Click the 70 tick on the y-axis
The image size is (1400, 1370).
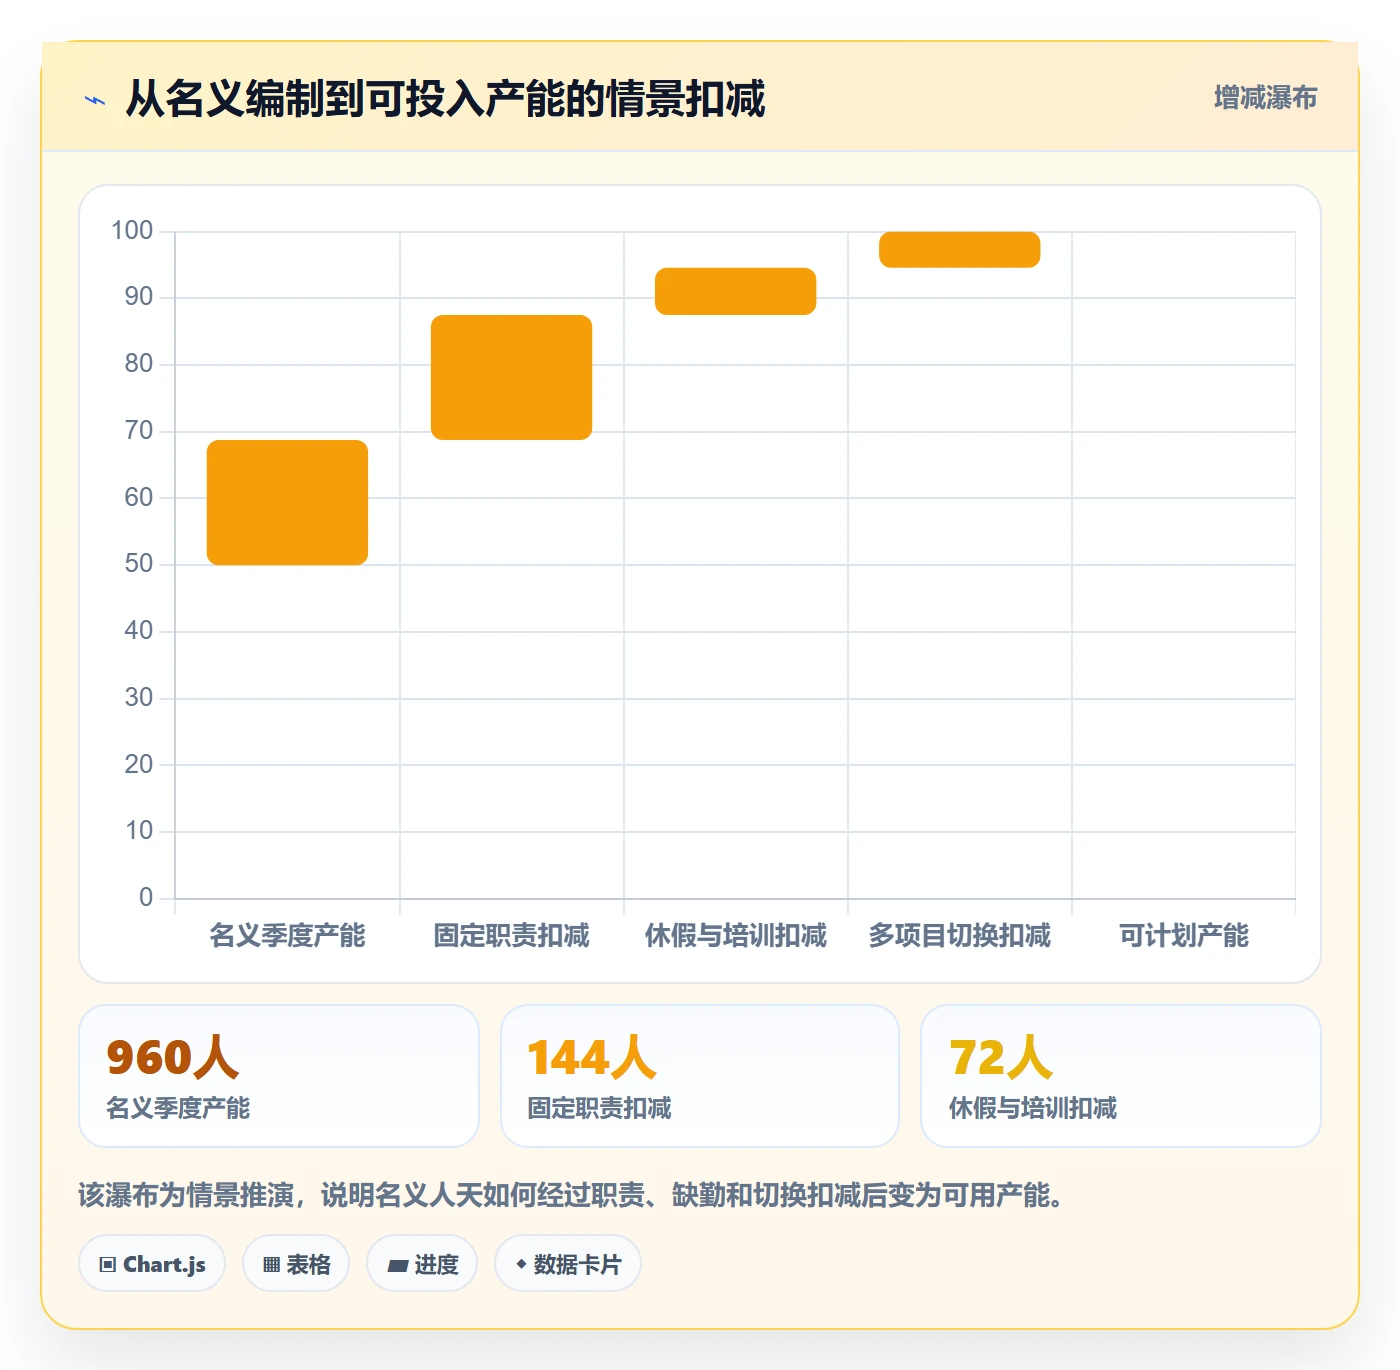coord(139,431)
